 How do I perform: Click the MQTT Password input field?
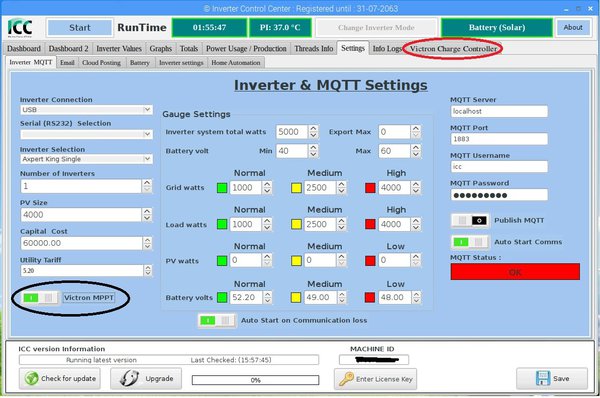tap(499, 195)
